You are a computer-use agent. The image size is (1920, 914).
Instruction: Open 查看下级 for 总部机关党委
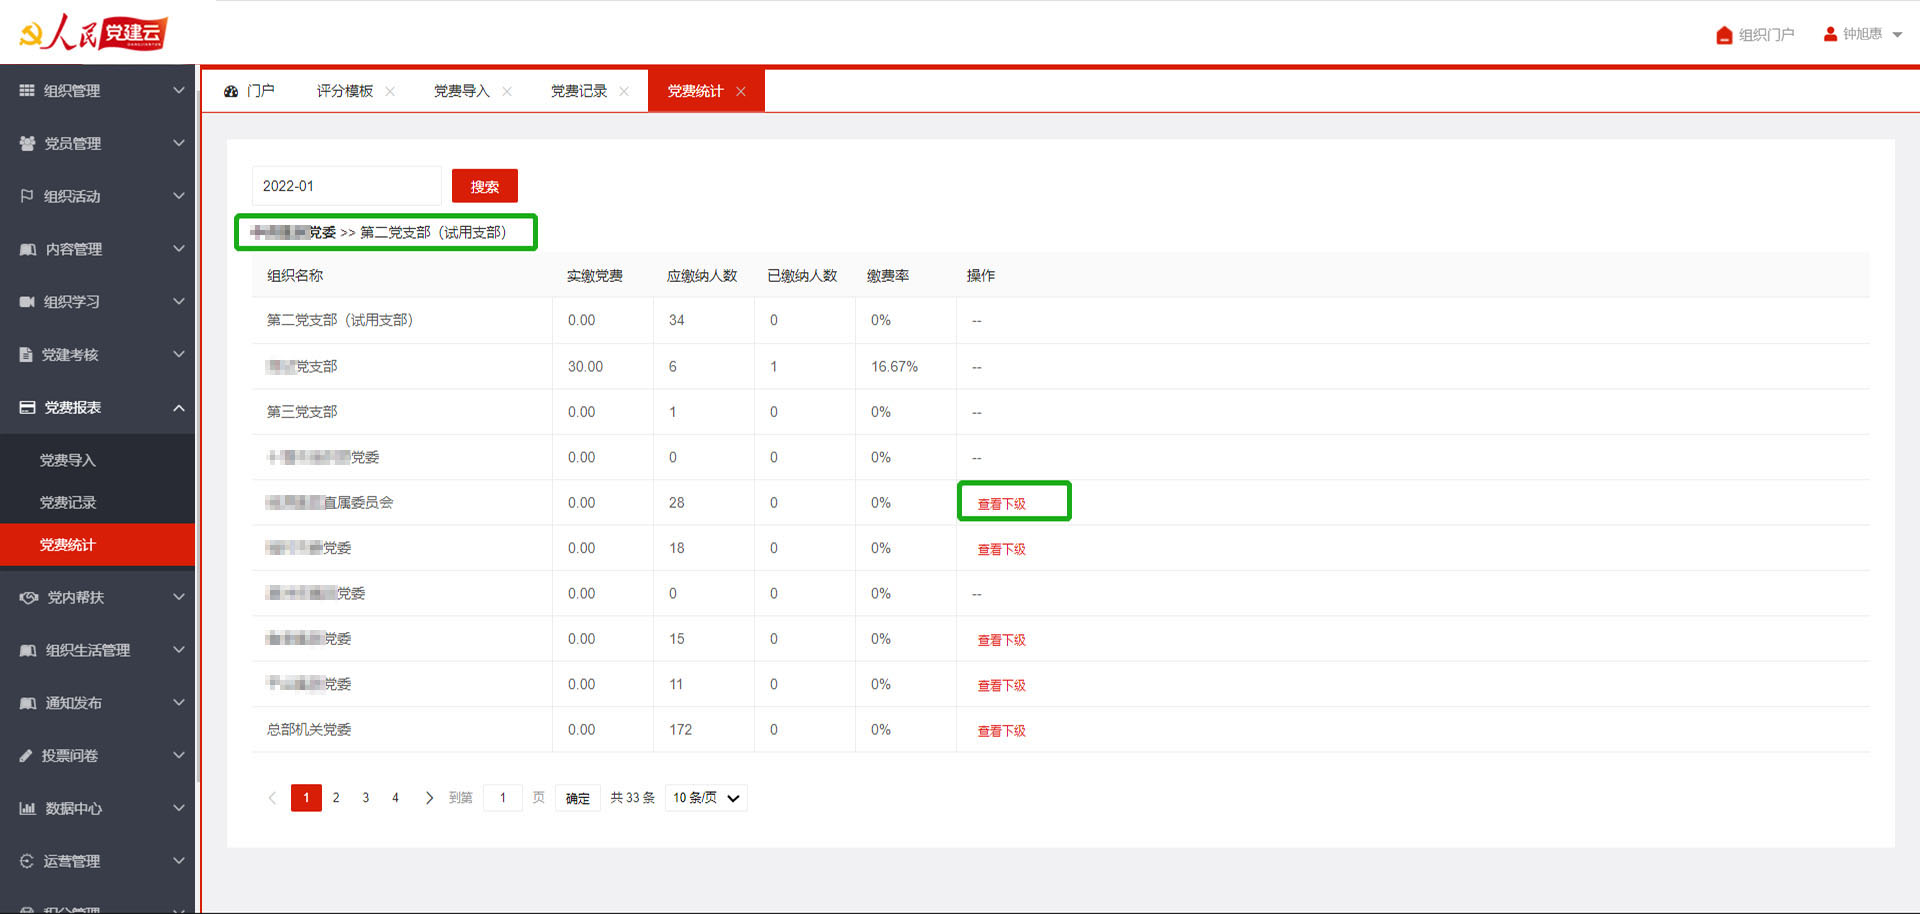1001,730
